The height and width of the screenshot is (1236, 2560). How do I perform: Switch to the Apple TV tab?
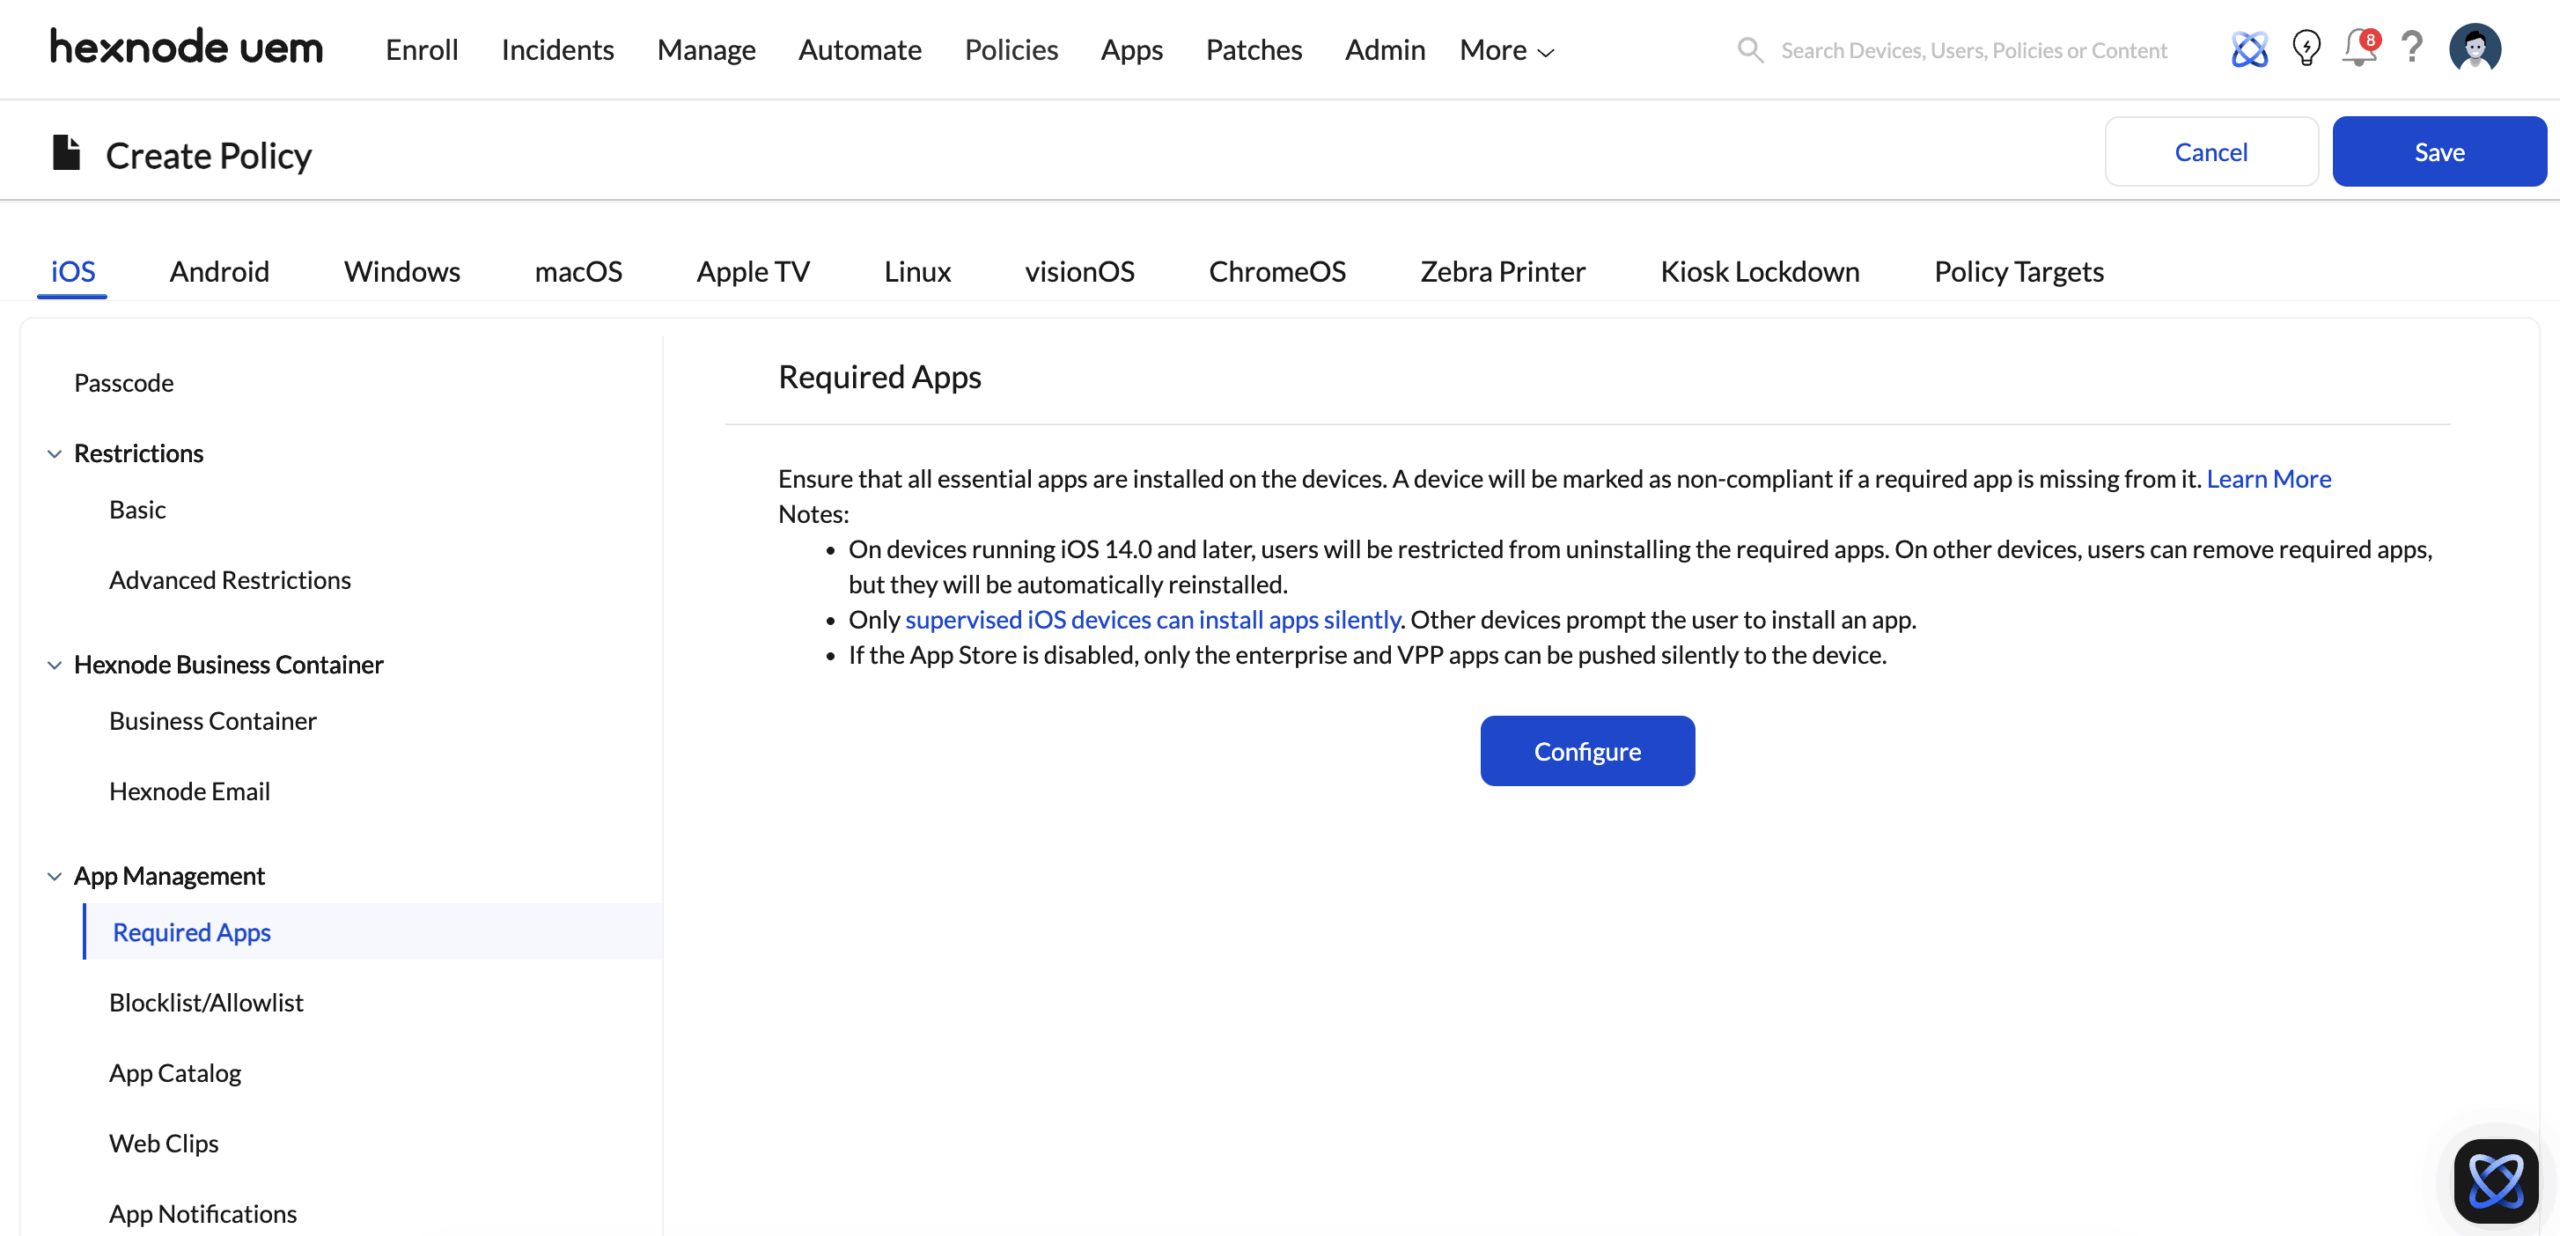tap(753, 271)
